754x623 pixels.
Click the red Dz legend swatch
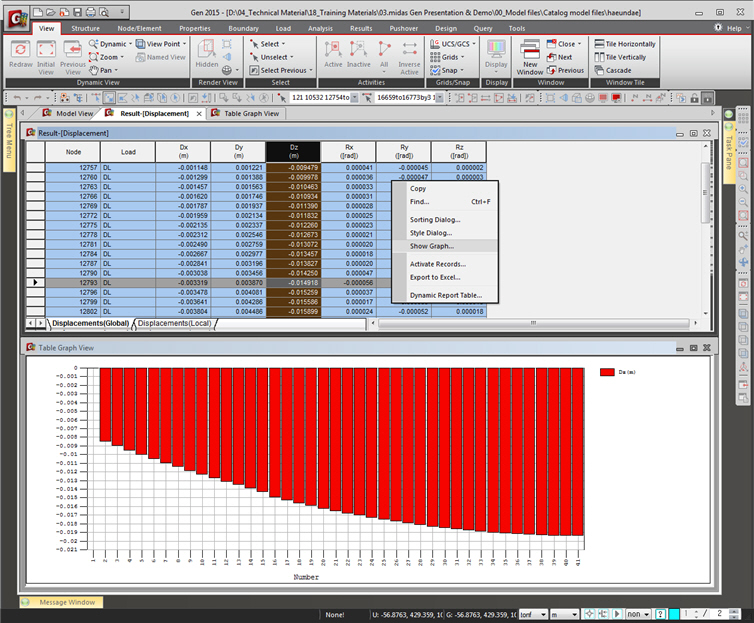click(607, 372)
